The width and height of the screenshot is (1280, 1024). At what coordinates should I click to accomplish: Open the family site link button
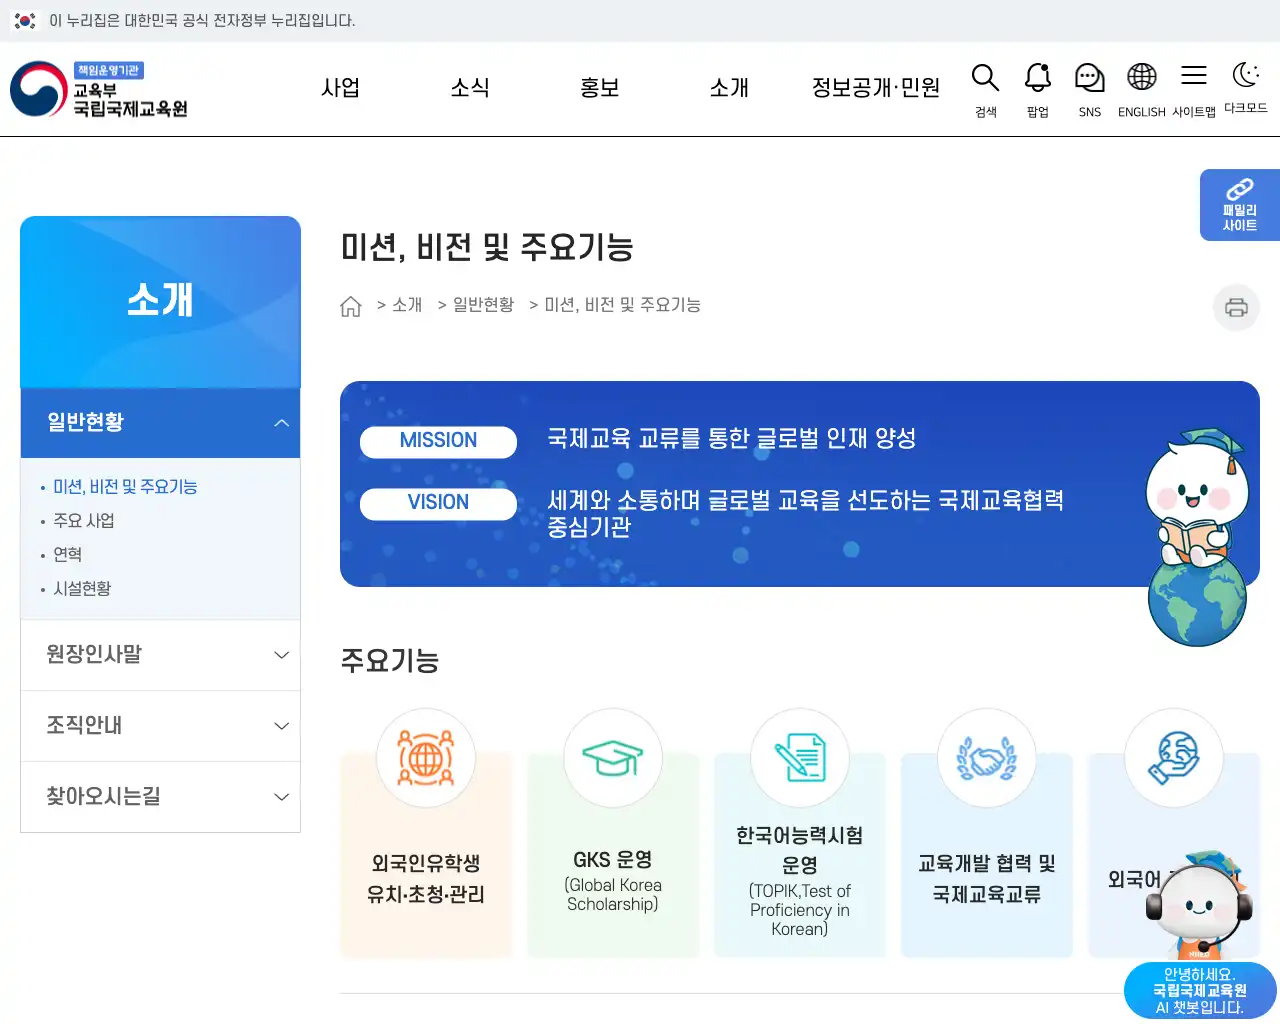tap(1240, 205)
